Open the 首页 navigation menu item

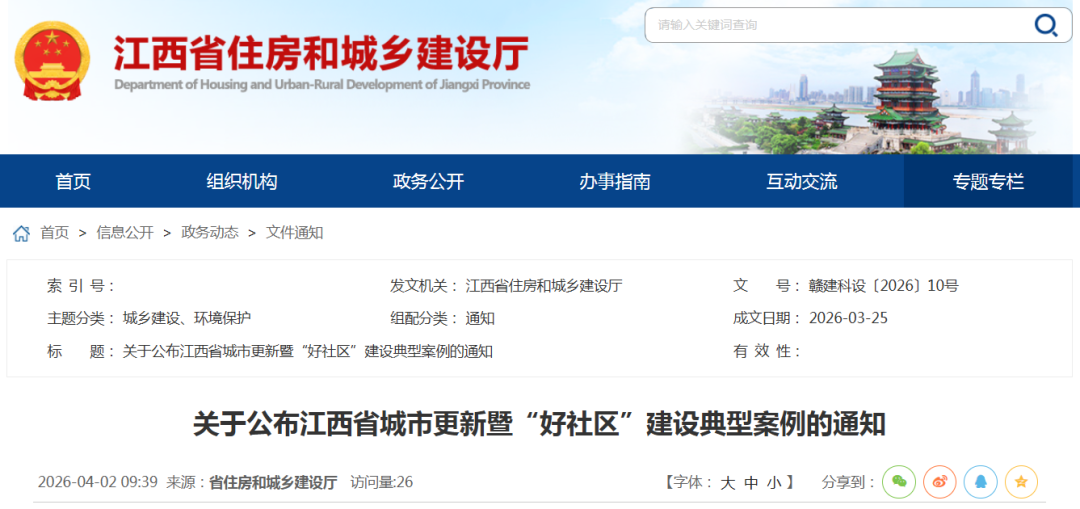coord(73,182)
